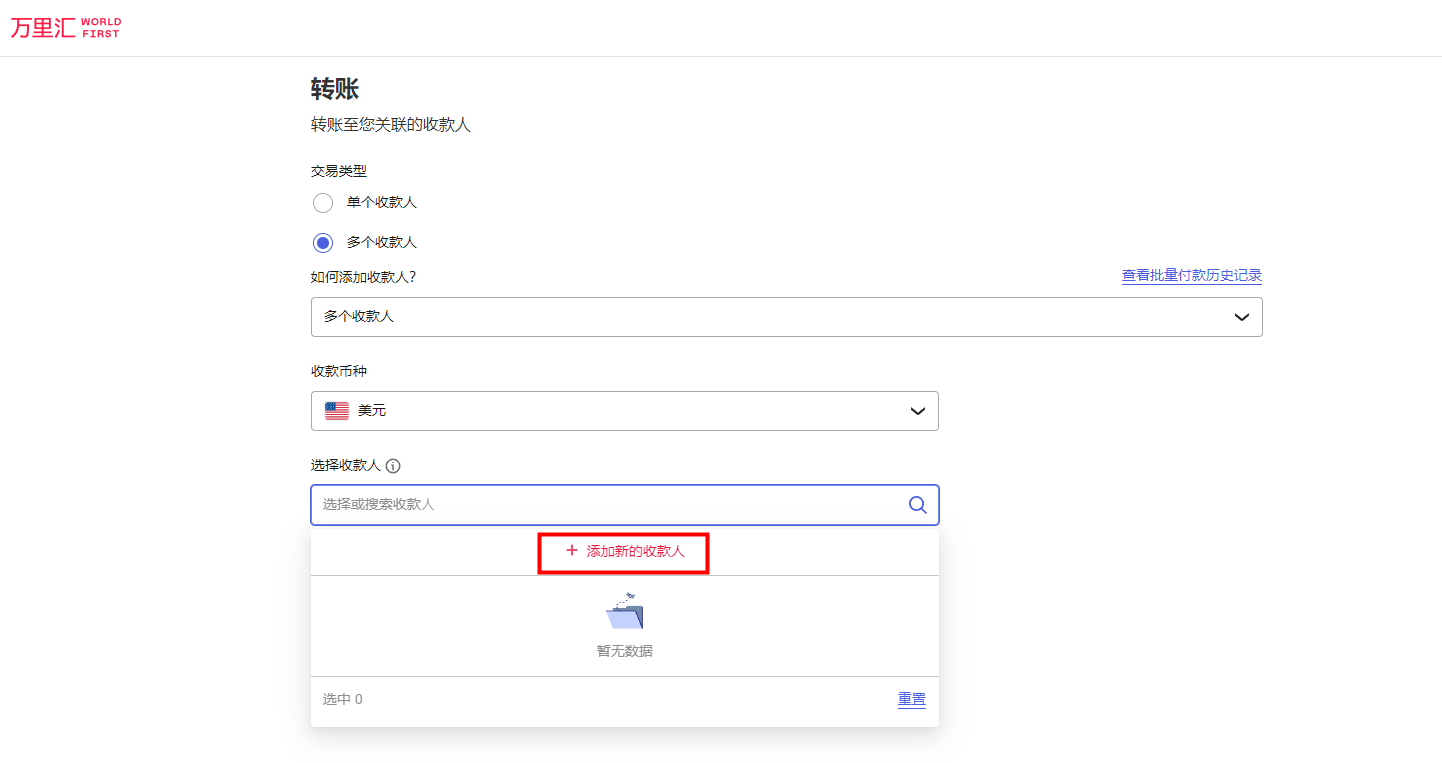Click the 选中 0 selection counter
The image size is (1442, 763).
343,700
